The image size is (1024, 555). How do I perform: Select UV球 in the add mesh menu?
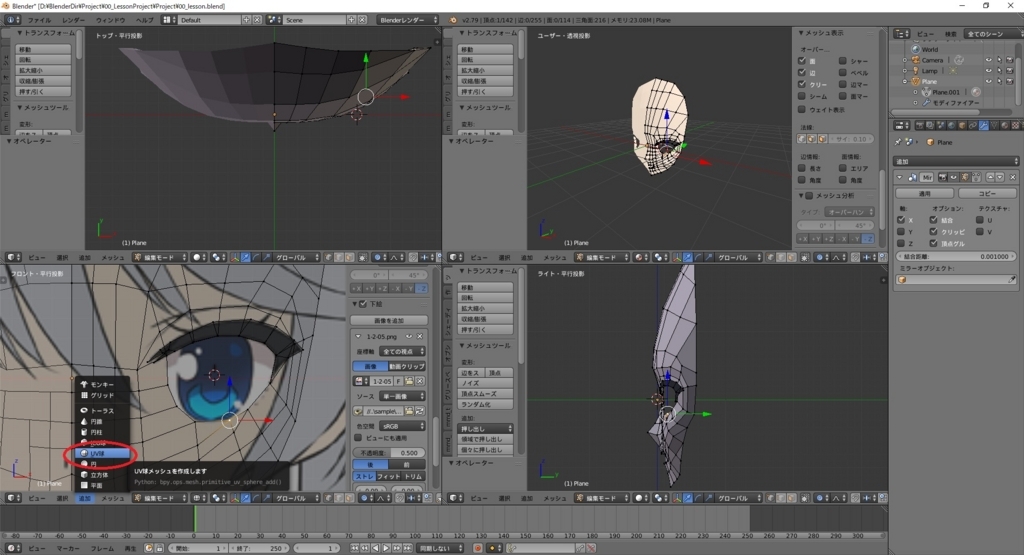tap(101, 453)
